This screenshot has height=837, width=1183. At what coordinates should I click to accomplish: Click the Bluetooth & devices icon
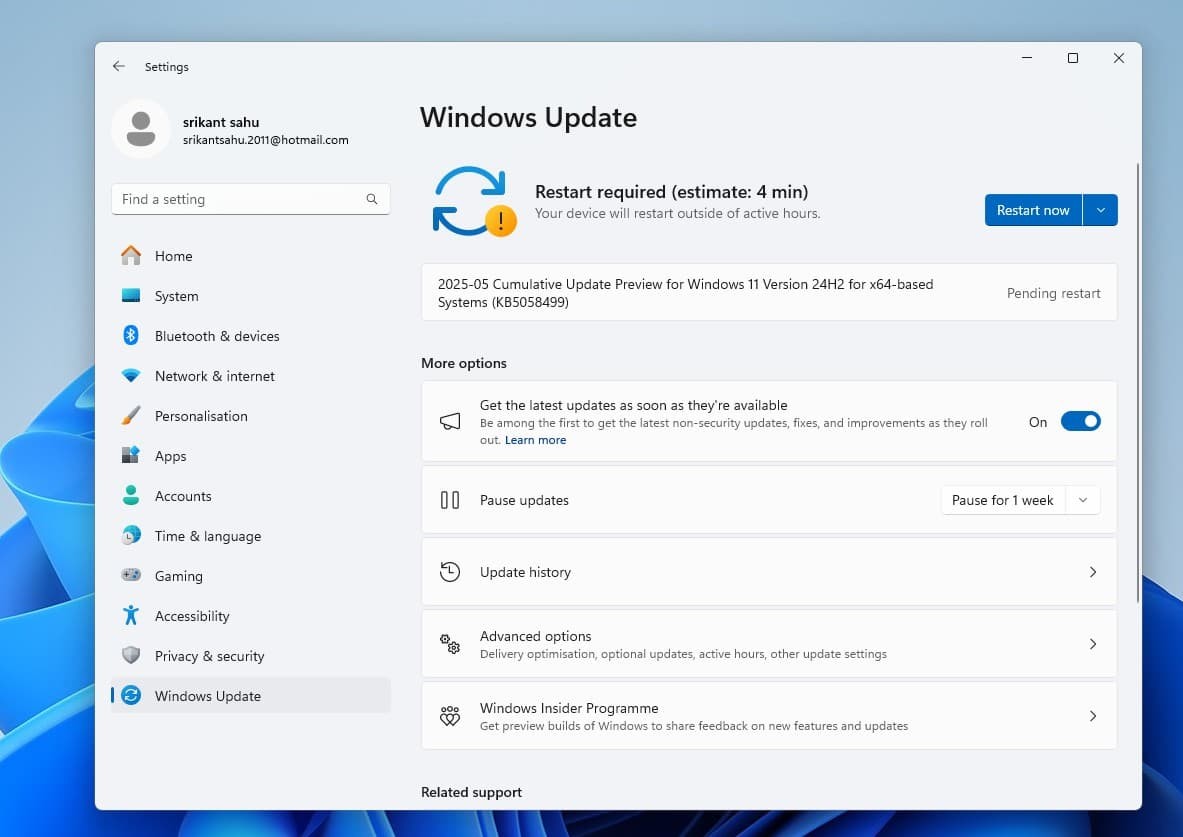[x=131, y=336]
